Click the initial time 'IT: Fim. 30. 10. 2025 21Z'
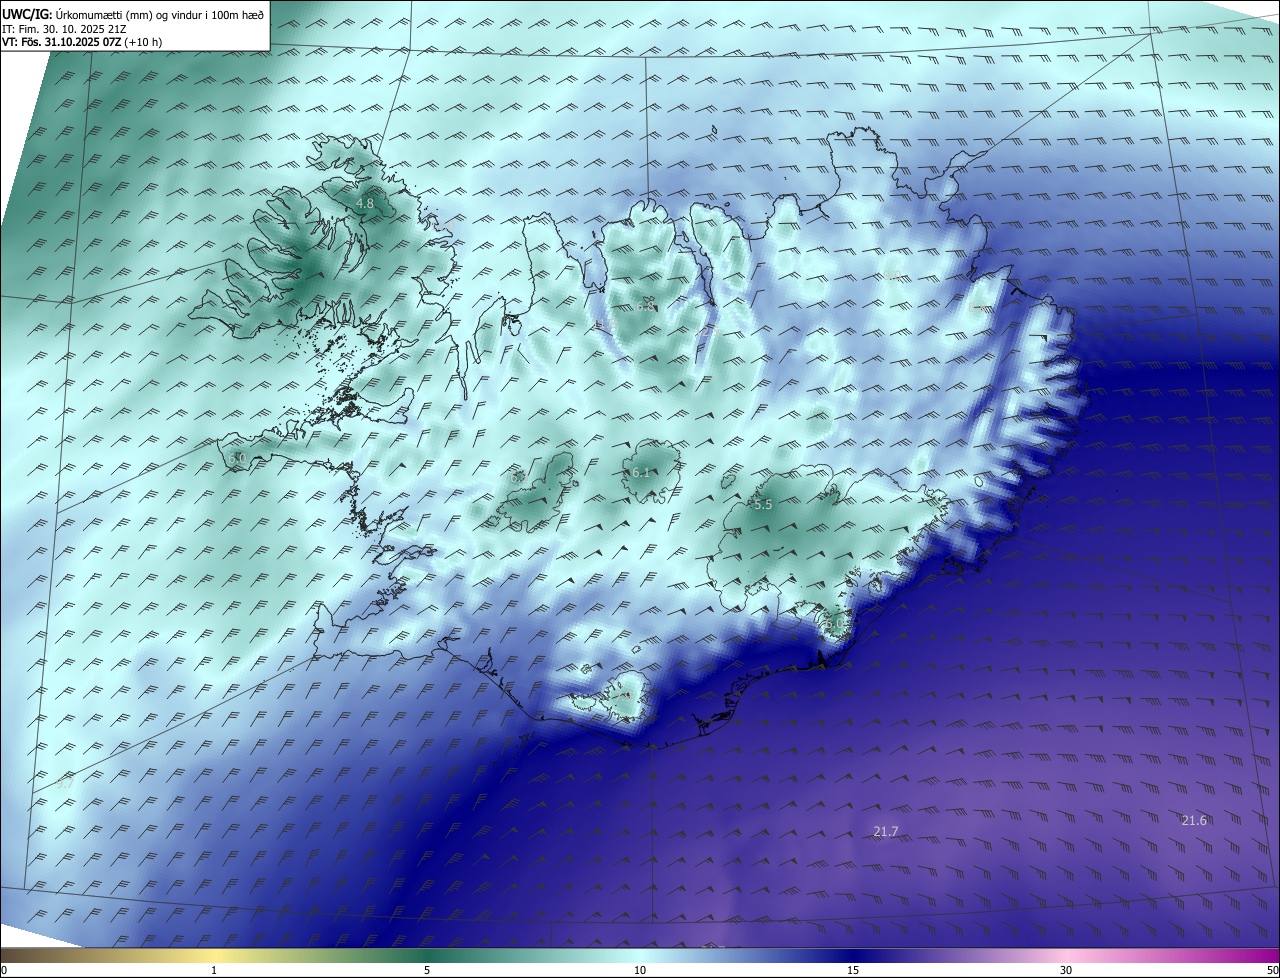 click(x=66, y=29)
